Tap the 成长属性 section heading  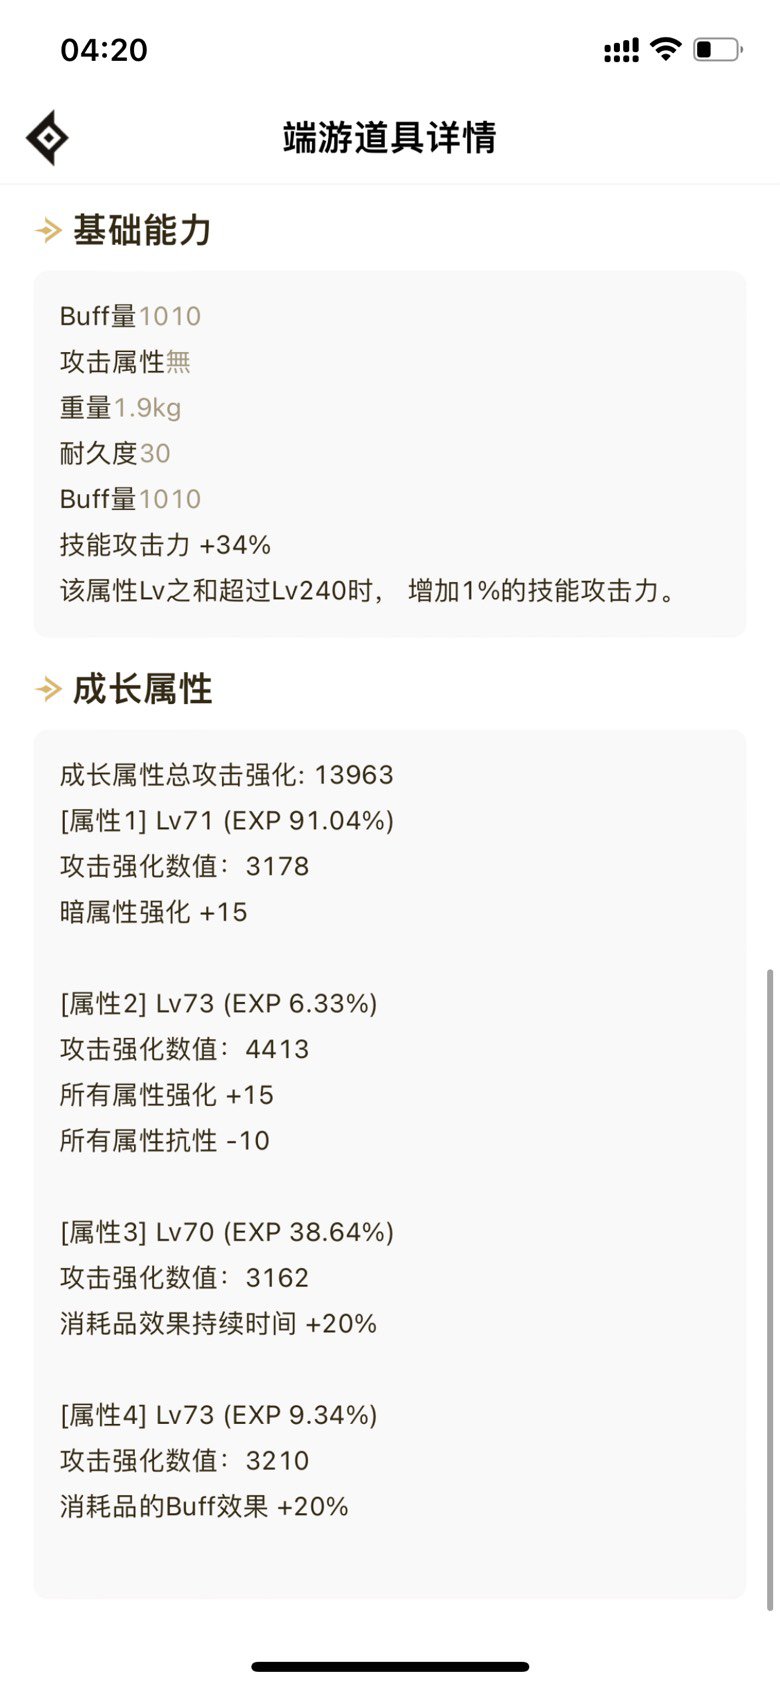tap(142, 689)
